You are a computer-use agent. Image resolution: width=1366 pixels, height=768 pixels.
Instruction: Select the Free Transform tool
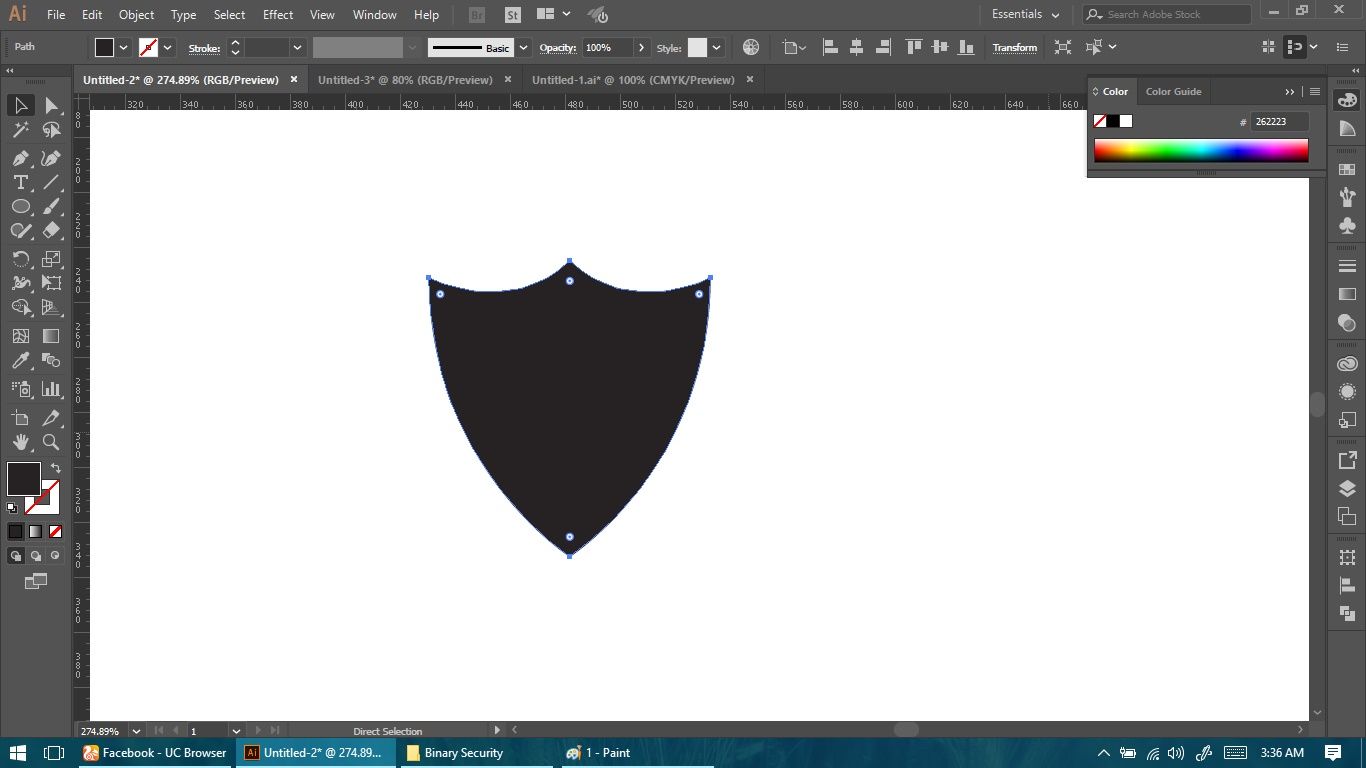(52, 283)
